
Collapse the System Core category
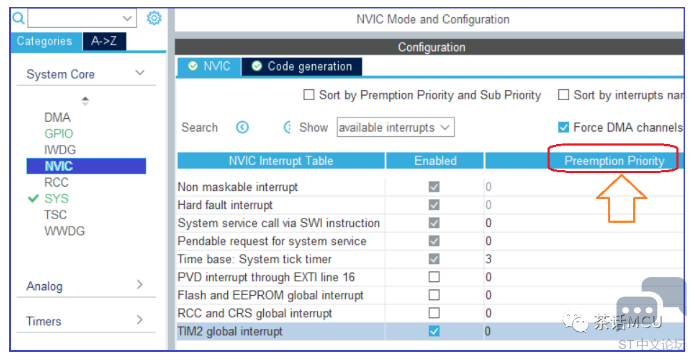click(x=140, y=73)
